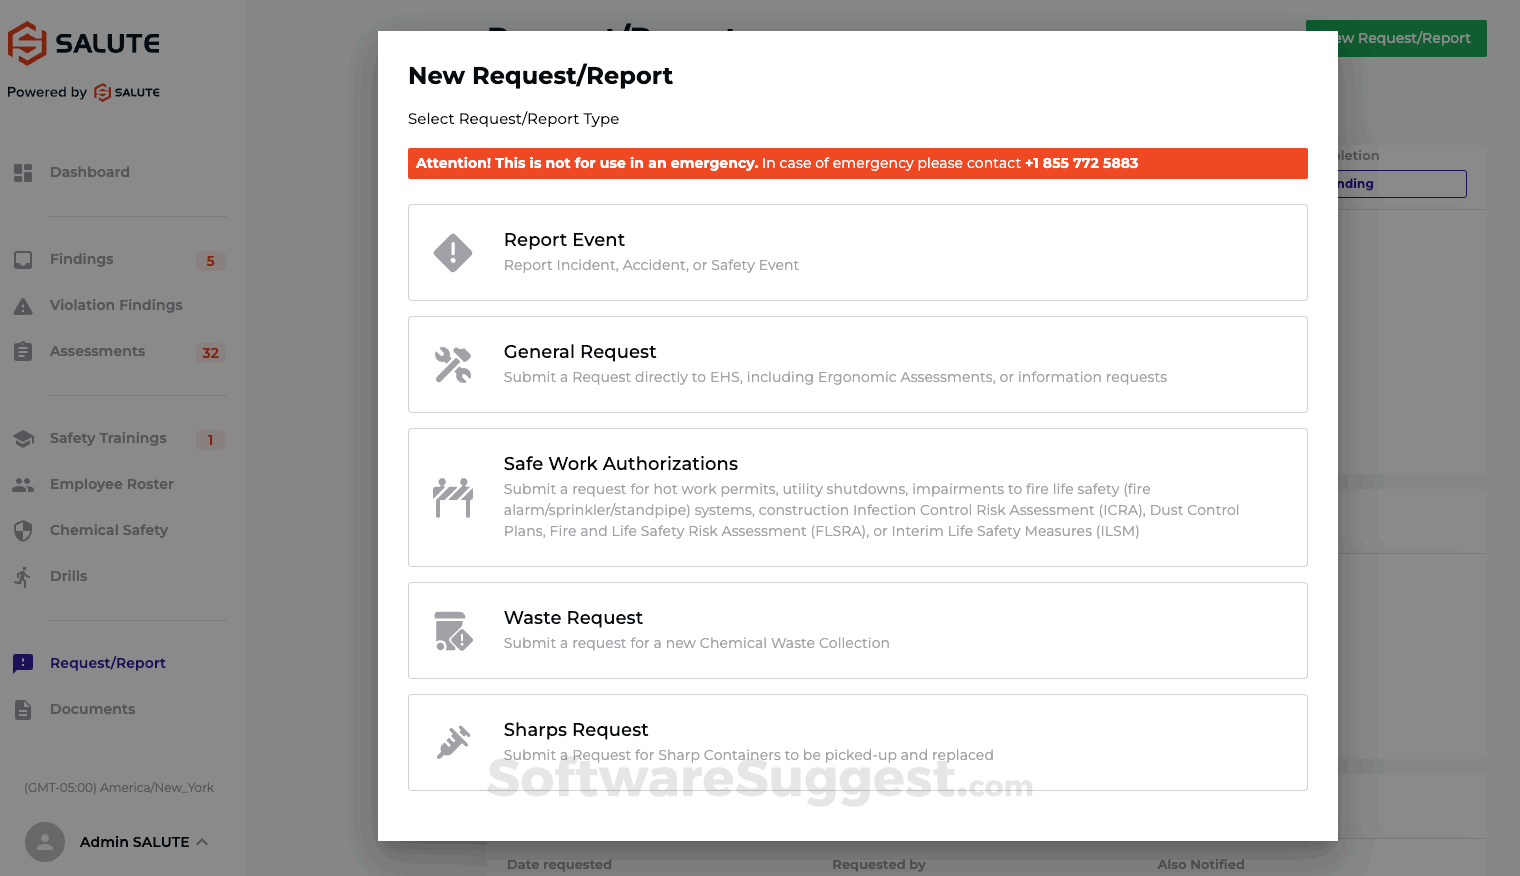This screenshot has width=1520, height=876.
Task: Expand the Admin SALUTE user menu chevron
Action: (x=202, y=842)
